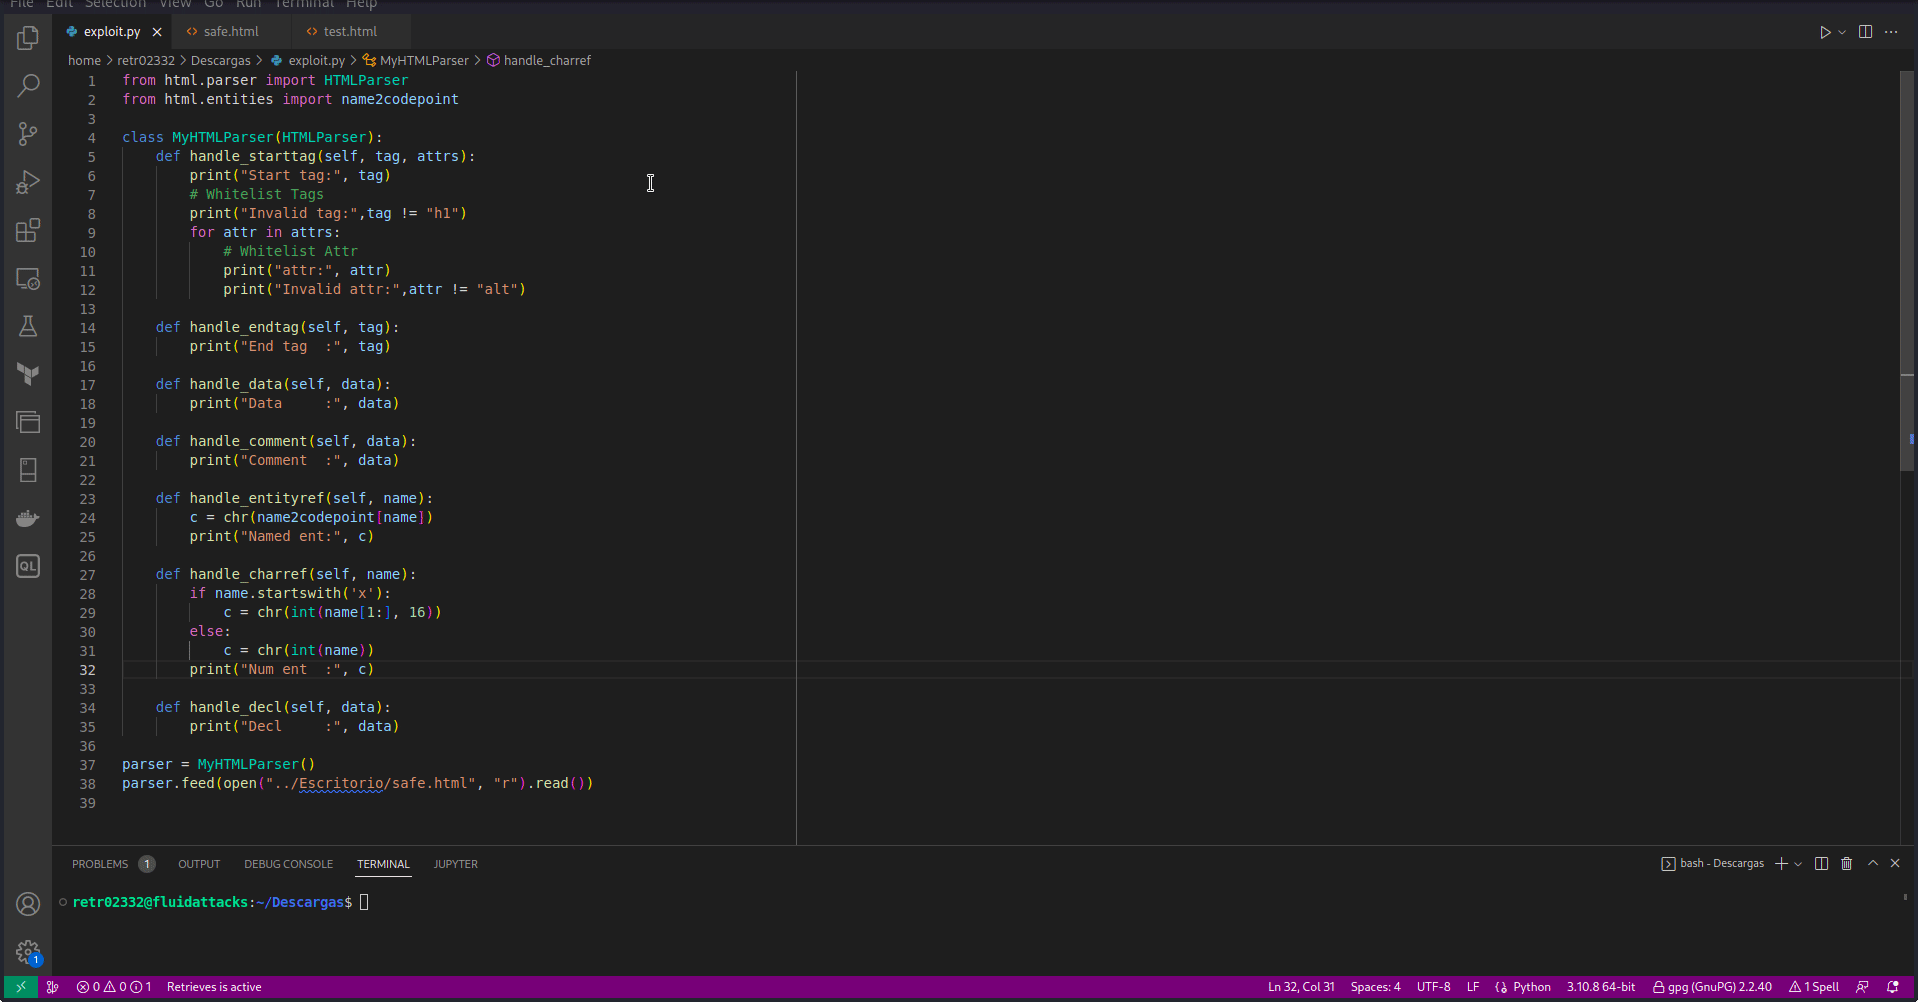Screen dimensions: 1918x1002
Task: Open the Extensions view icon
Action: (28, 230)
